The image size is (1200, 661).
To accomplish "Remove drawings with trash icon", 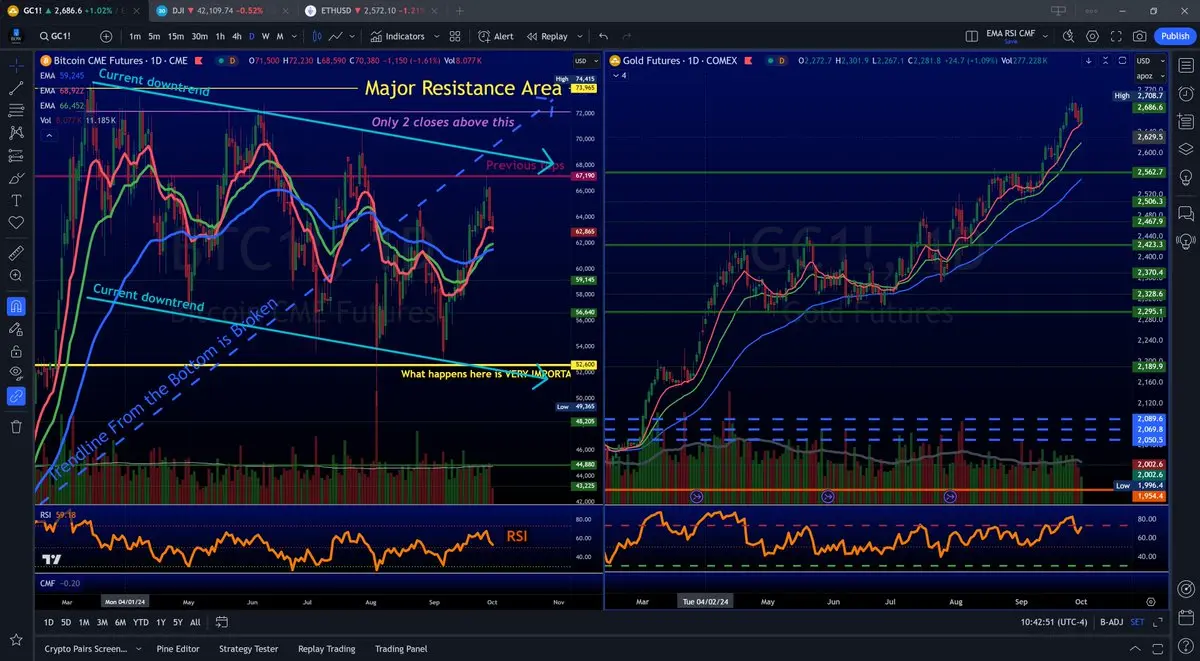I will [x=16, y=427].
